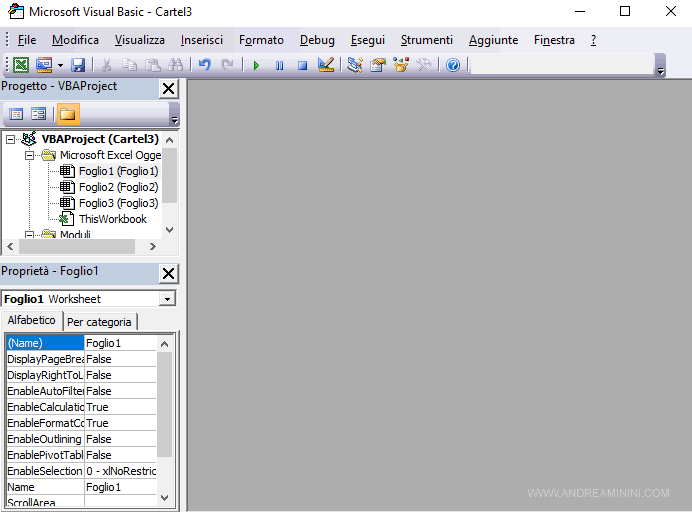
Task: Click the View Object icon in the Project panel
Action: click(39, 114)
